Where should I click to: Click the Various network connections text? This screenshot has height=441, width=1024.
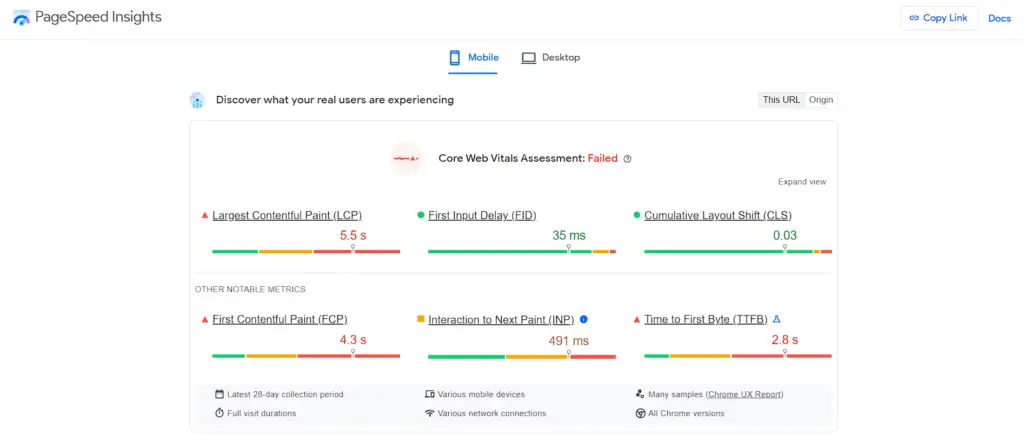coord(492,414)
